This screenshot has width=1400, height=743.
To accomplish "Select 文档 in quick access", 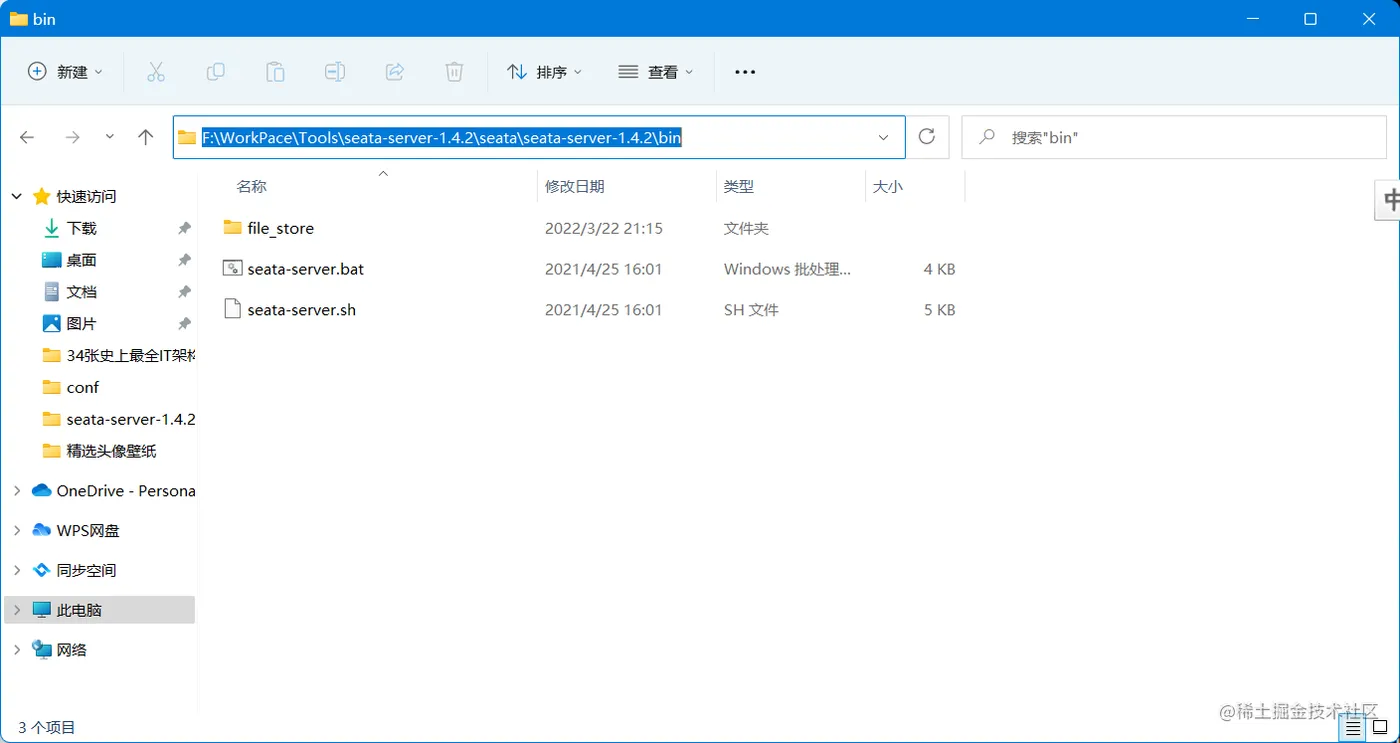I will [82, 292].
